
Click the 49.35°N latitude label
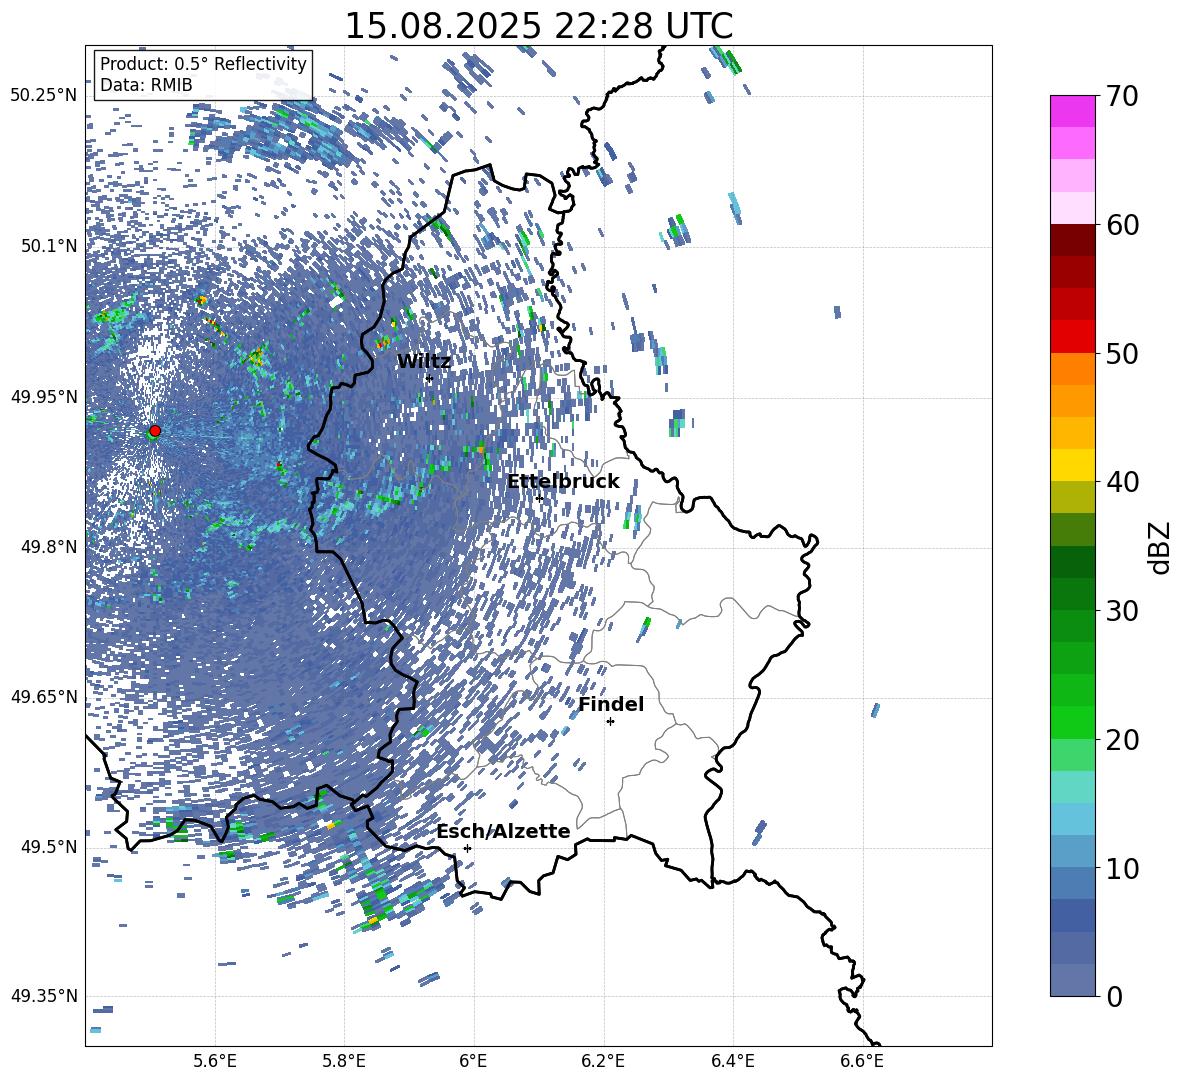(44, 996)
